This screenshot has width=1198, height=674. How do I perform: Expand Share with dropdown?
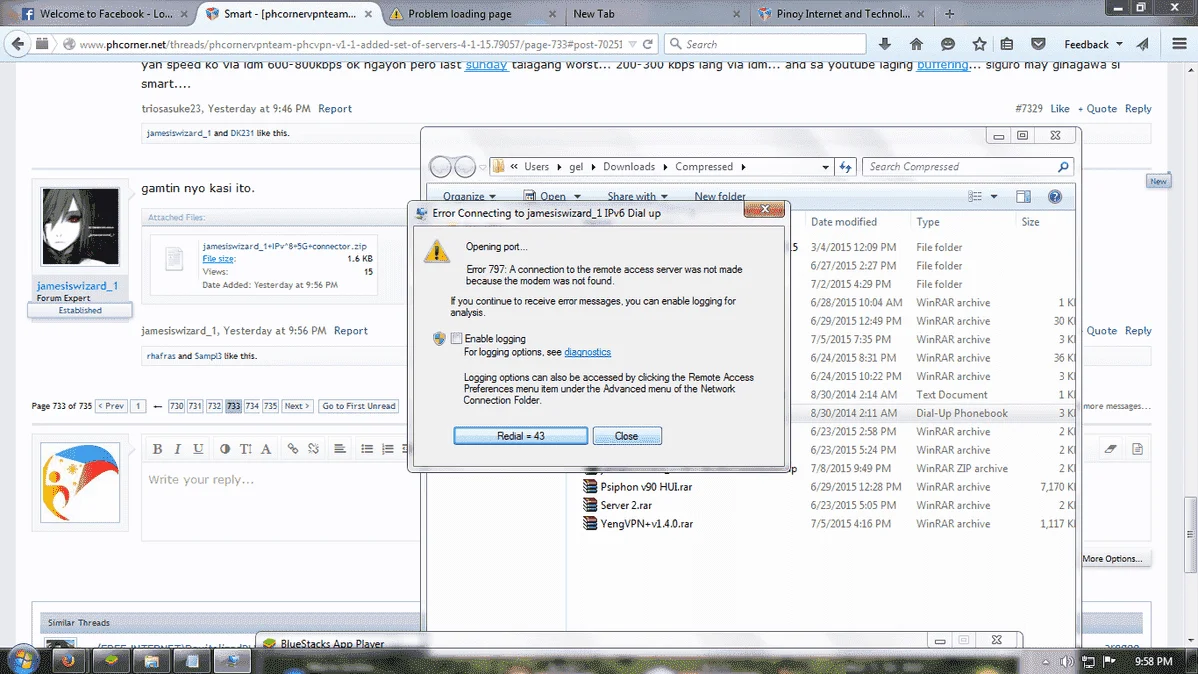(637, 196)
